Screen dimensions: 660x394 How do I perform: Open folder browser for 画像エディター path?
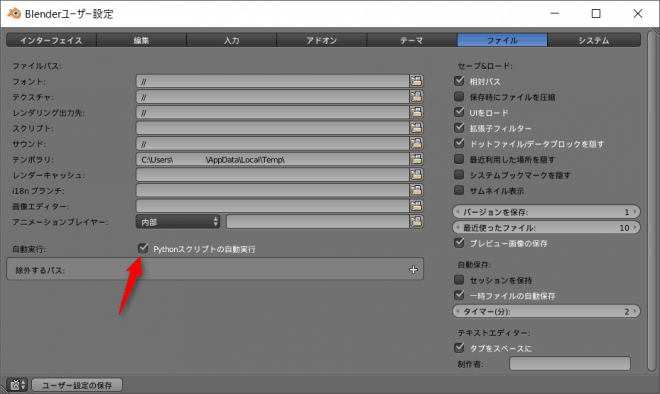coord(416,205)
